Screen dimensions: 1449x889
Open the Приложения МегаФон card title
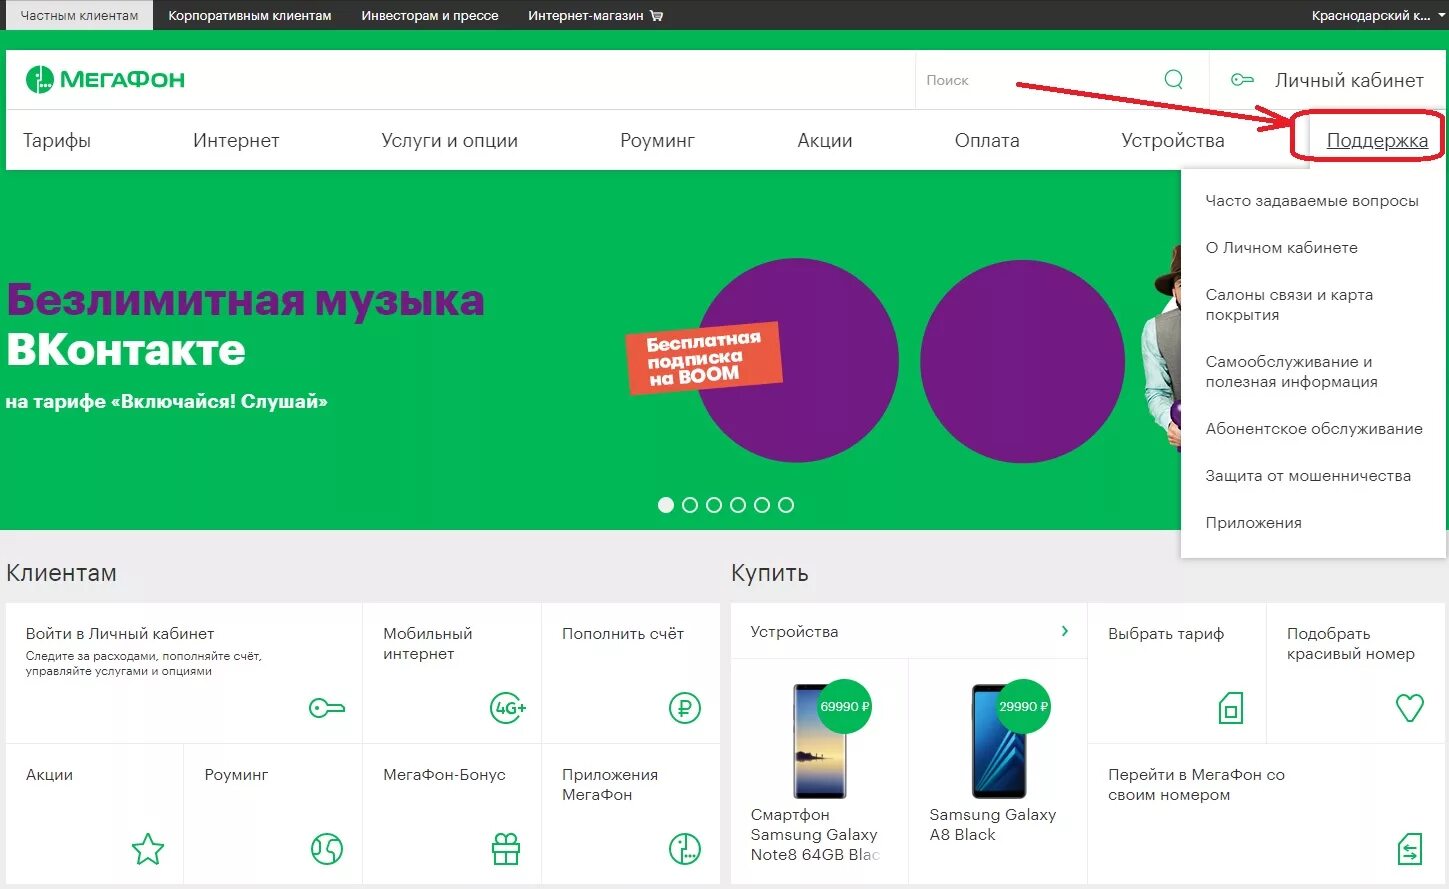[610, 785]
